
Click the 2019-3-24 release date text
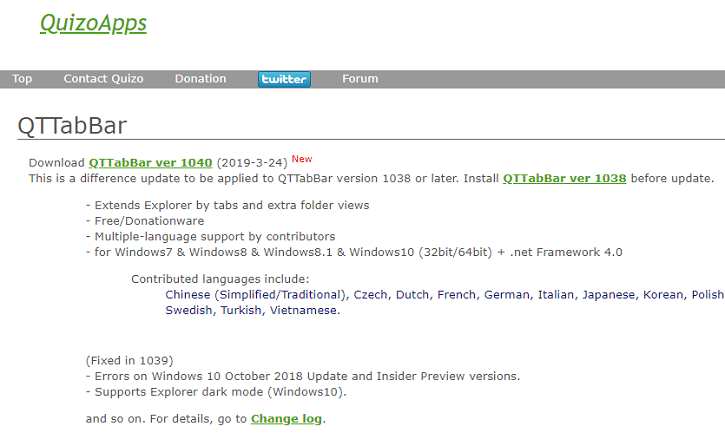pyautogui.click(x=252, y=163)
